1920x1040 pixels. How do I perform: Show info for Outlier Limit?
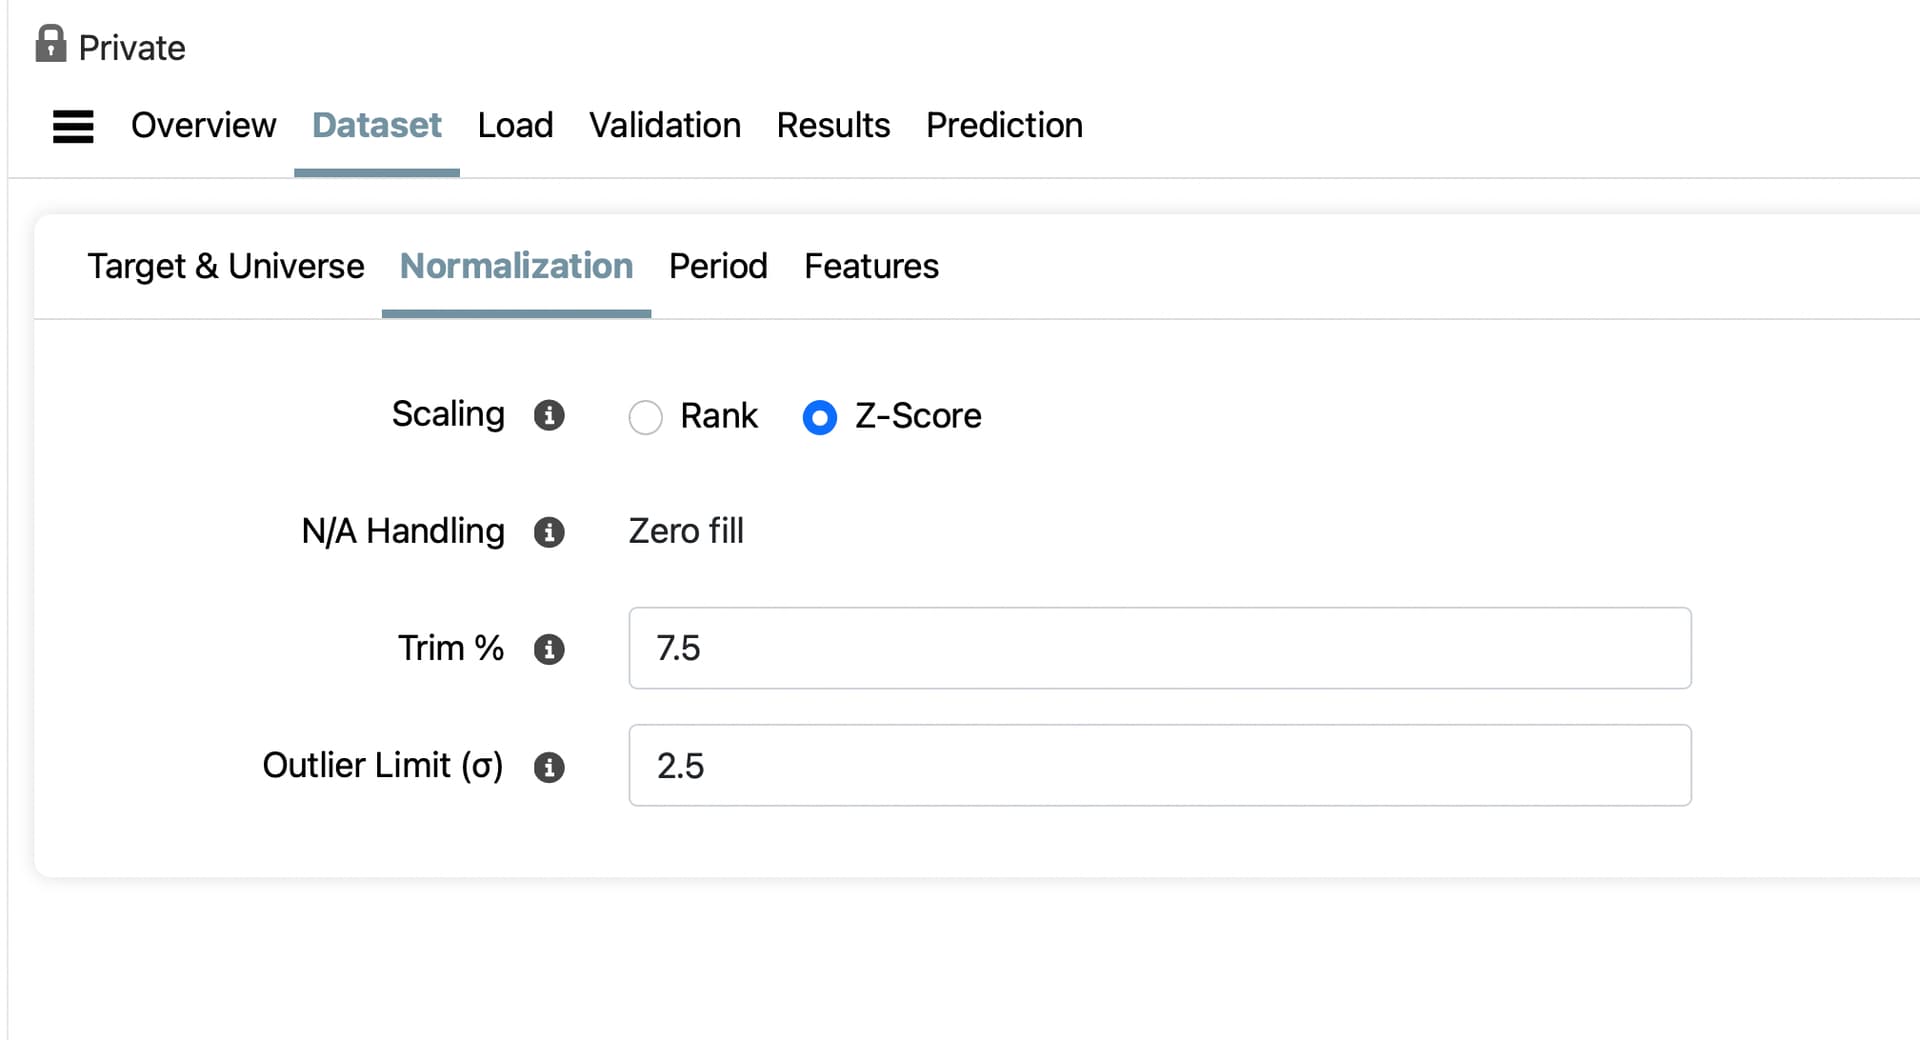click(x=549, y=767)
